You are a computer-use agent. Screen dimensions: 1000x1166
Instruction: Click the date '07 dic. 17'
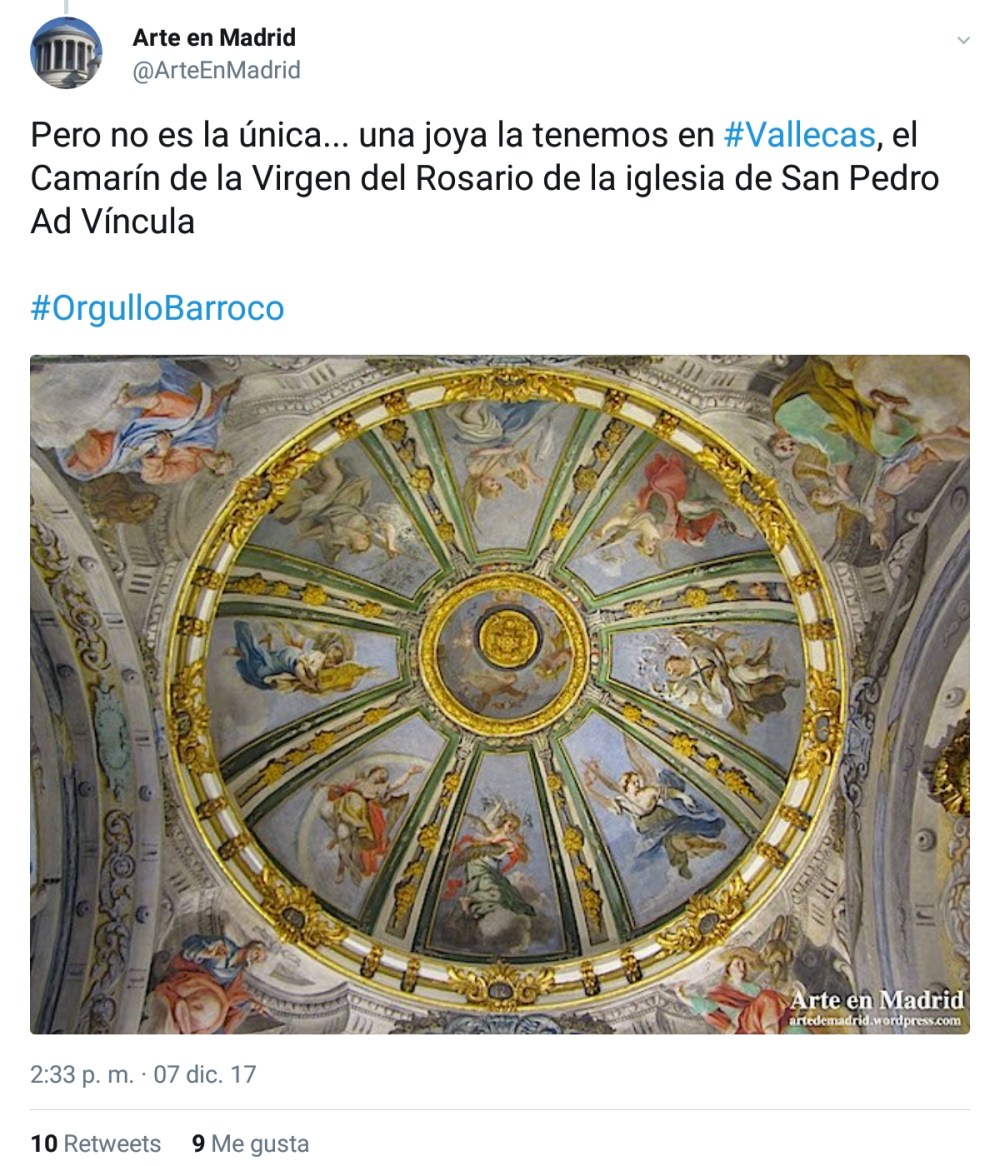(x=204, y=1075)
